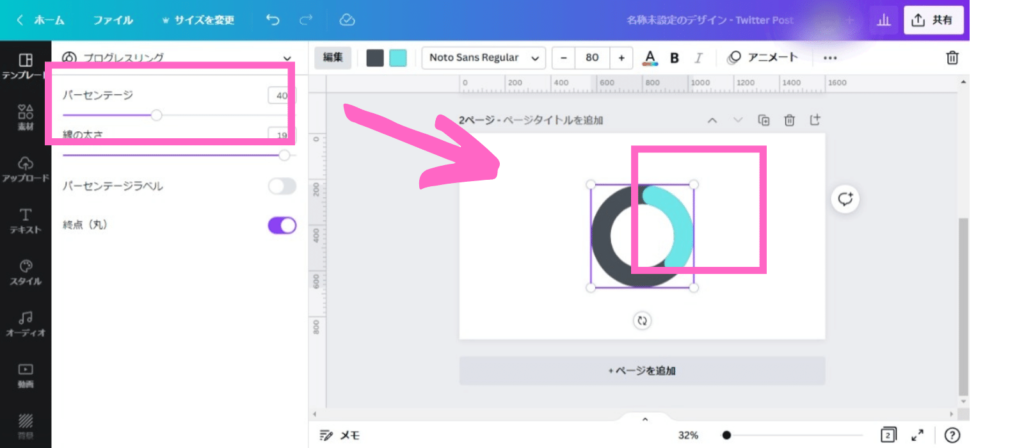Open the help question mark button
This screenshot has width=1024, height=448.
click(953, 435)
